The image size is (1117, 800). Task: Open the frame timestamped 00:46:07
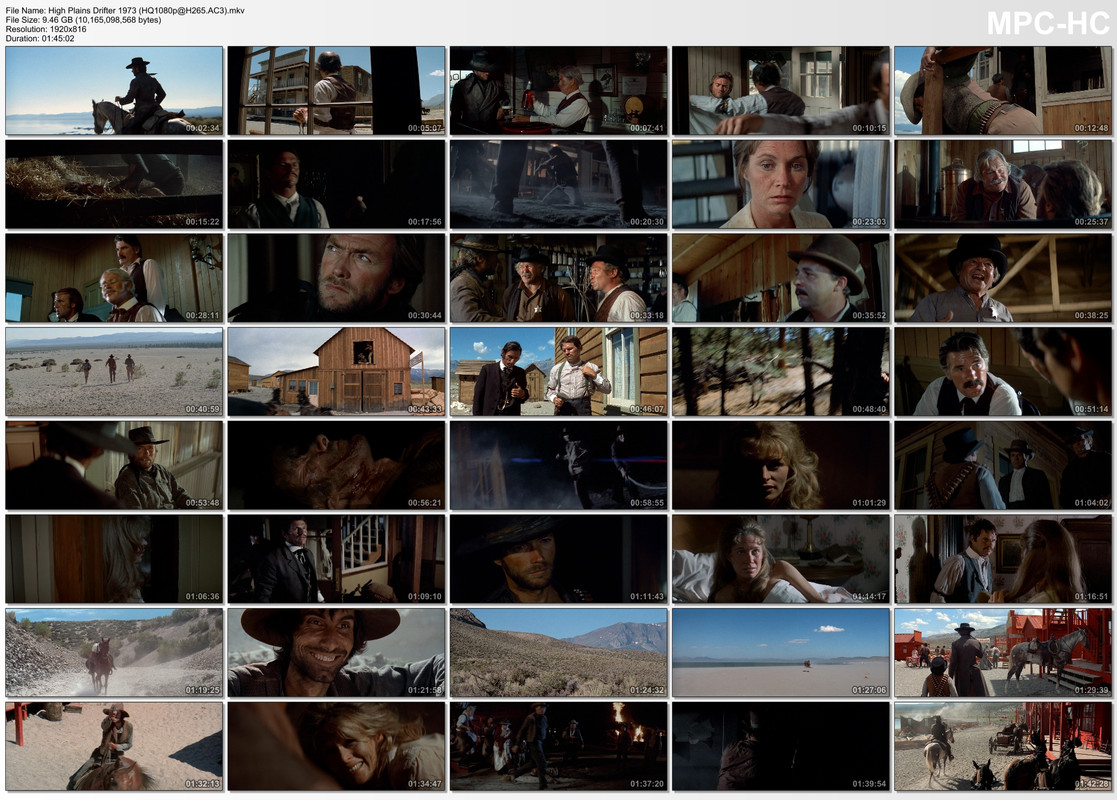click(x=558, y=372)
